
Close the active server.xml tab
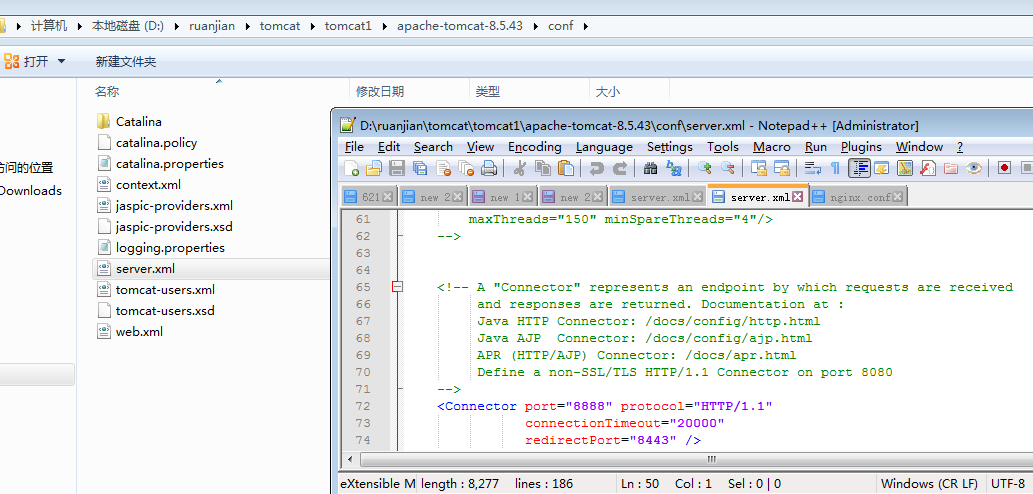coord(797,197)
